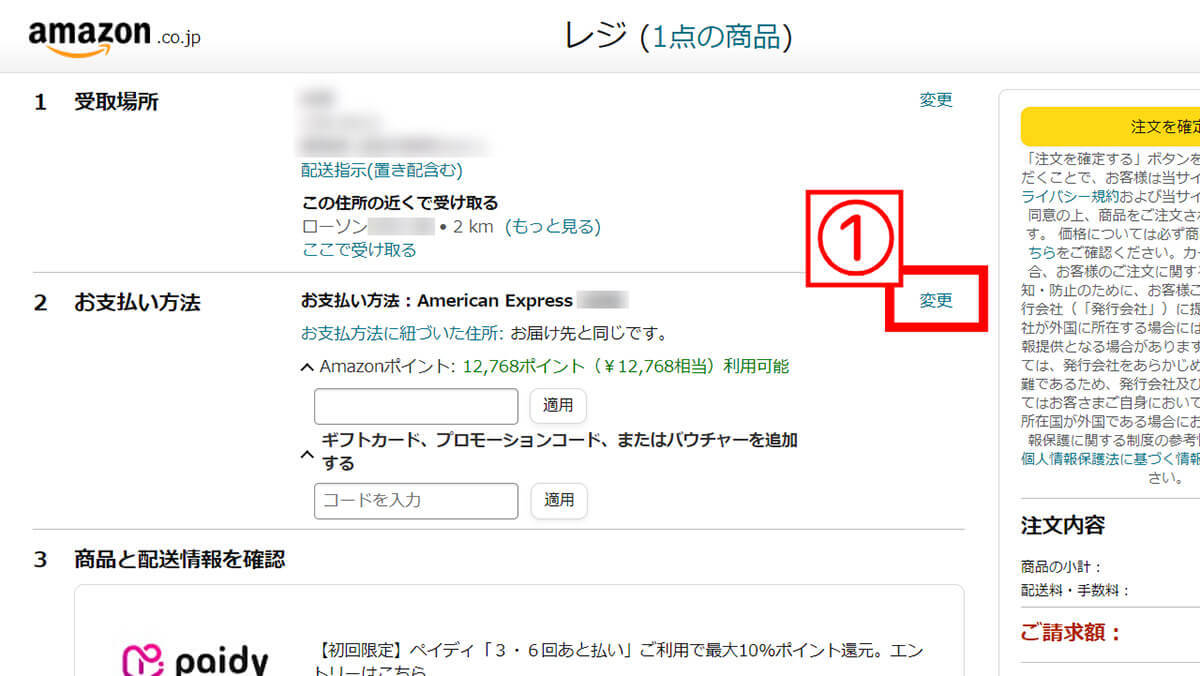Click 配送料・手数料： label
This screenshot has width=1200, height=676.
(1075, 591)
